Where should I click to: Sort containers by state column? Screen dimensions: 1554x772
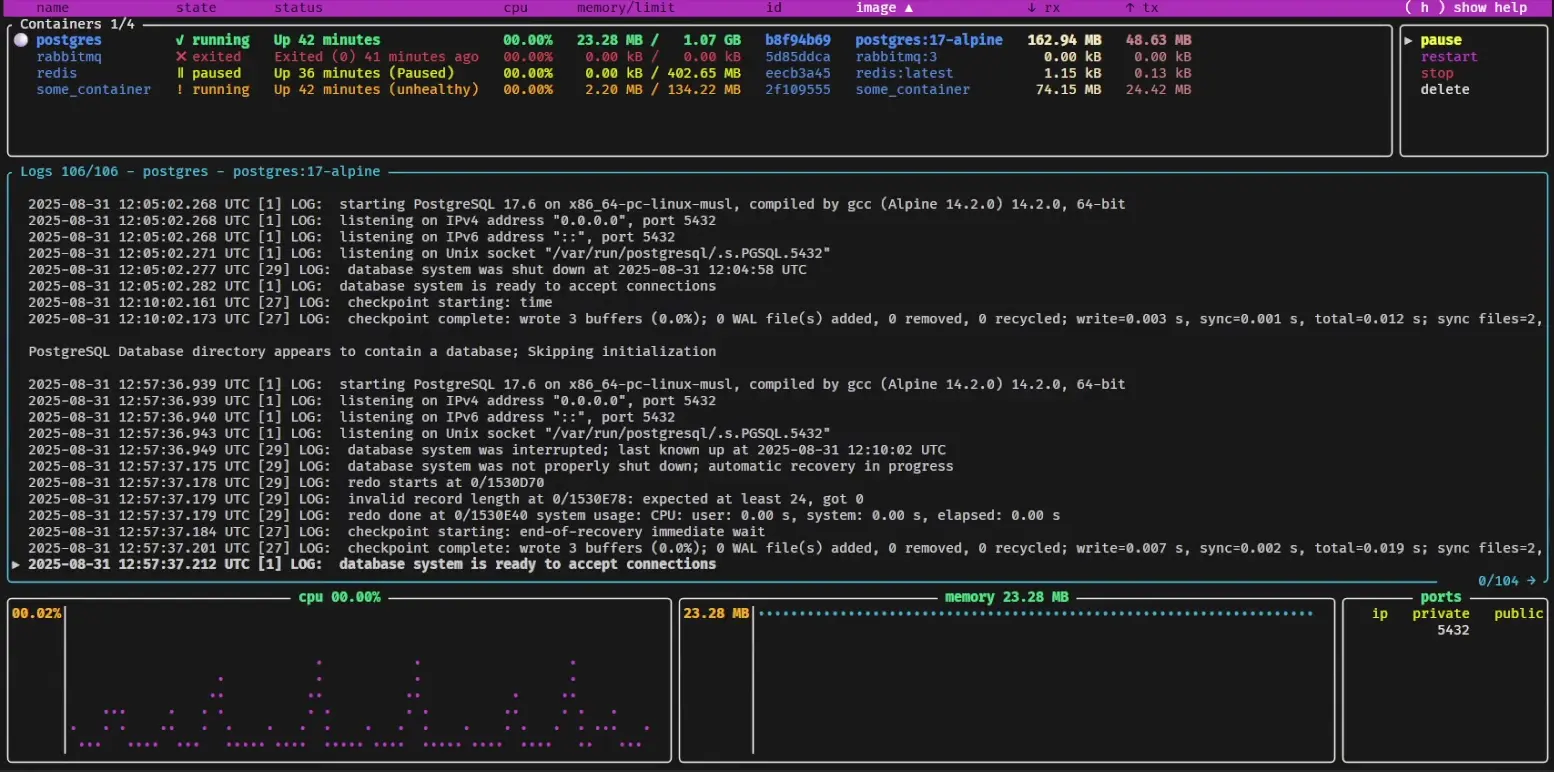coord(196,7)
